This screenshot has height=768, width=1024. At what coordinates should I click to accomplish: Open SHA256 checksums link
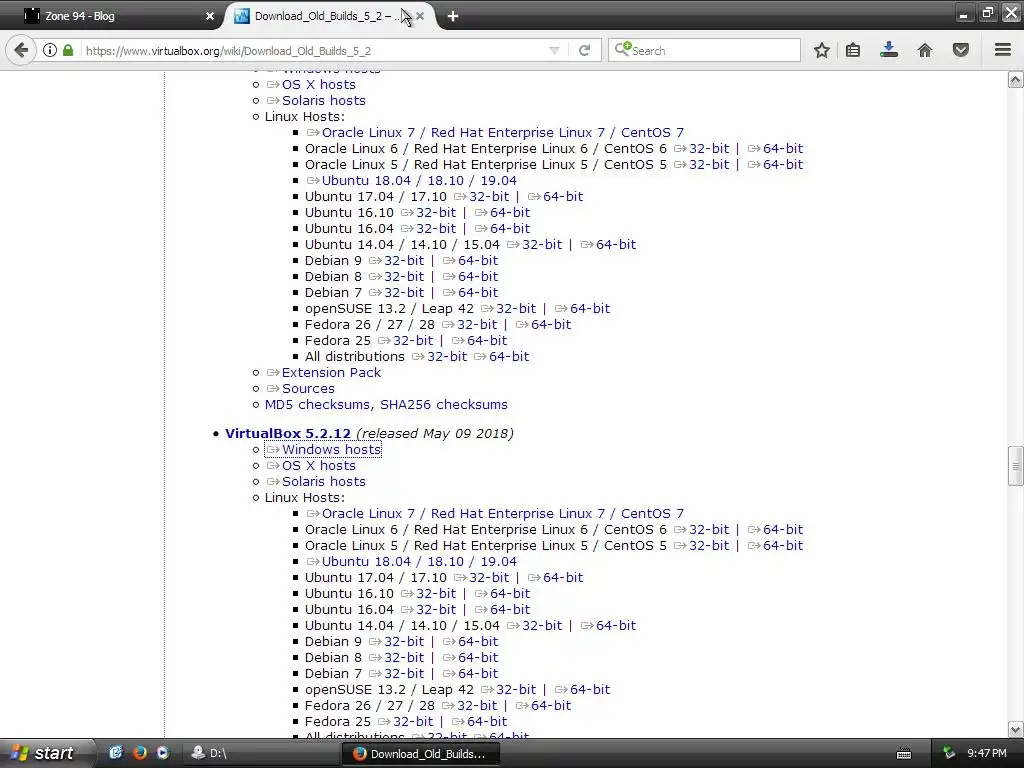point(444,404)
